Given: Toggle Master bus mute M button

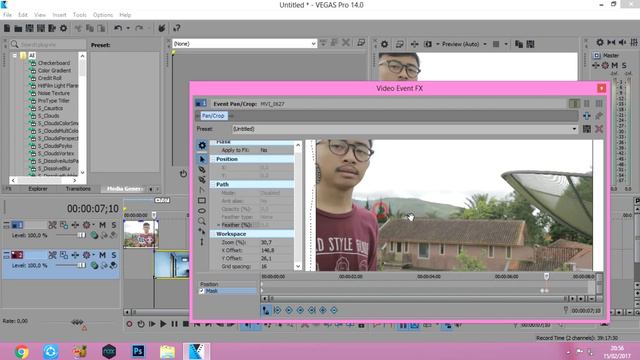Looking at the screenshot, I should coord(615,65).
